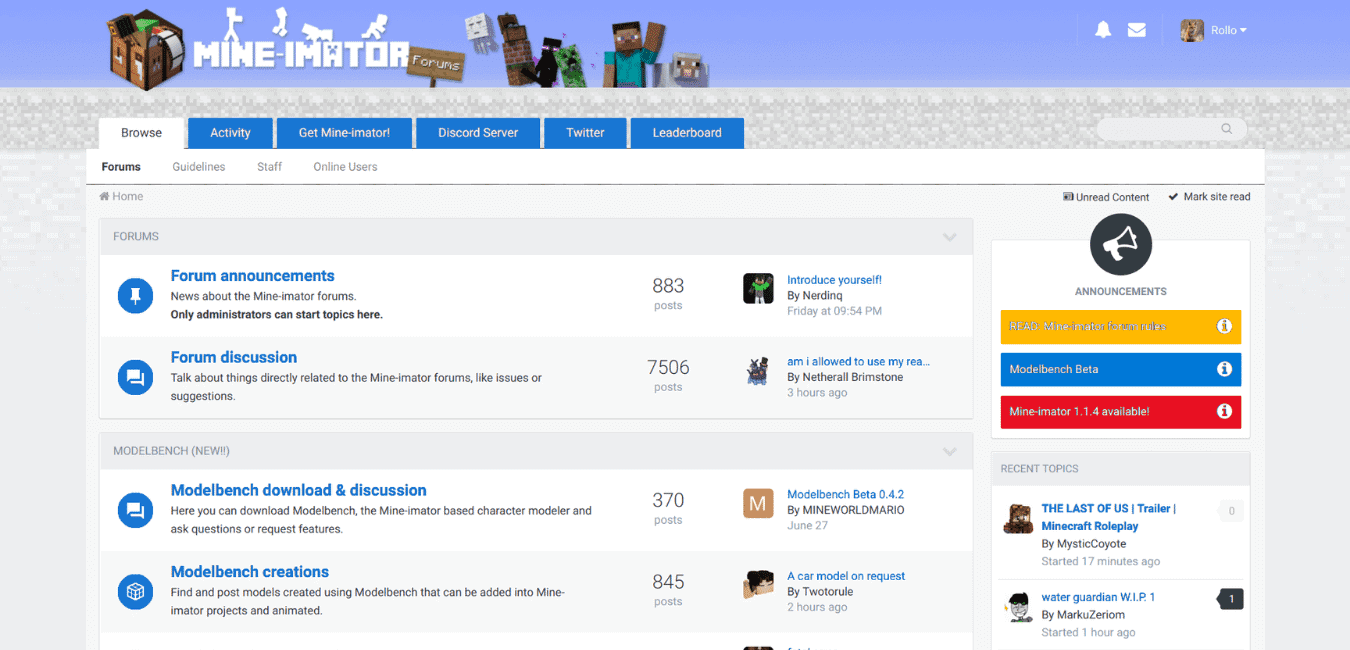This screenshot has height=650, width=1350.
Task: Open THE LAST OF US Trailer topic
Action: pyautogui.click(x=1108, y=517)
